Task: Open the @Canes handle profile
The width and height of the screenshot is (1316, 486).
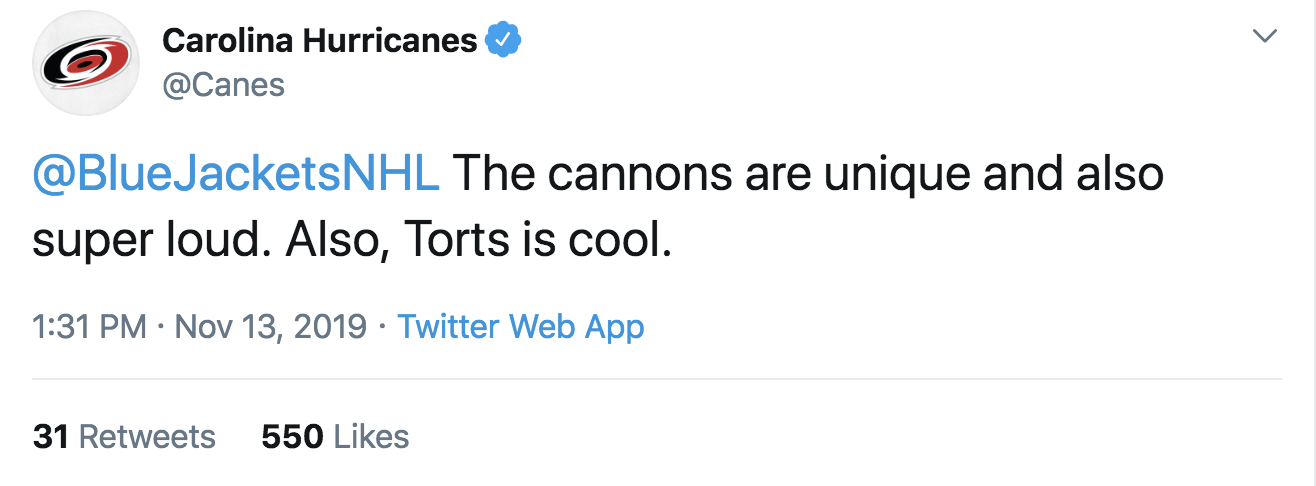Action: pos(223,85)
